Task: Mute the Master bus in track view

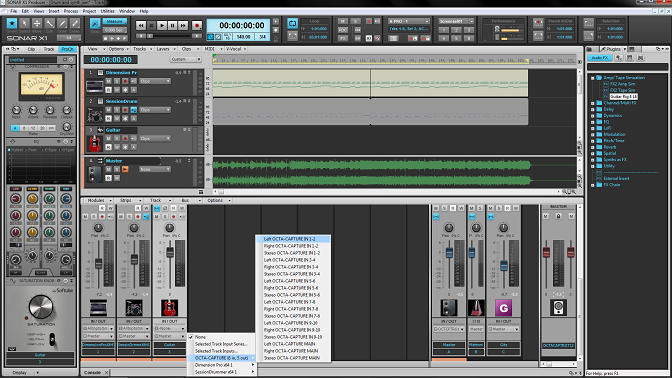Action: [x=108, y=169]
